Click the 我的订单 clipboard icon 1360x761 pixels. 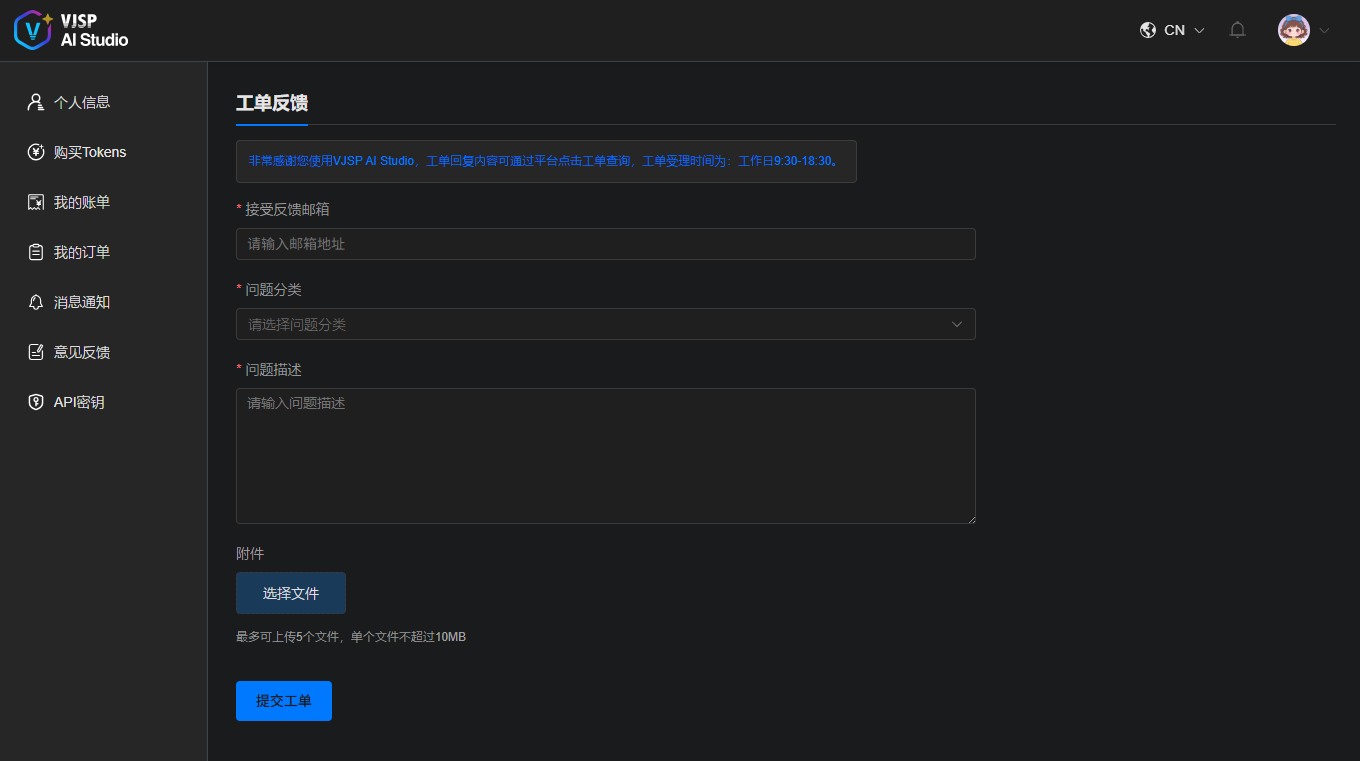(36, 252)
